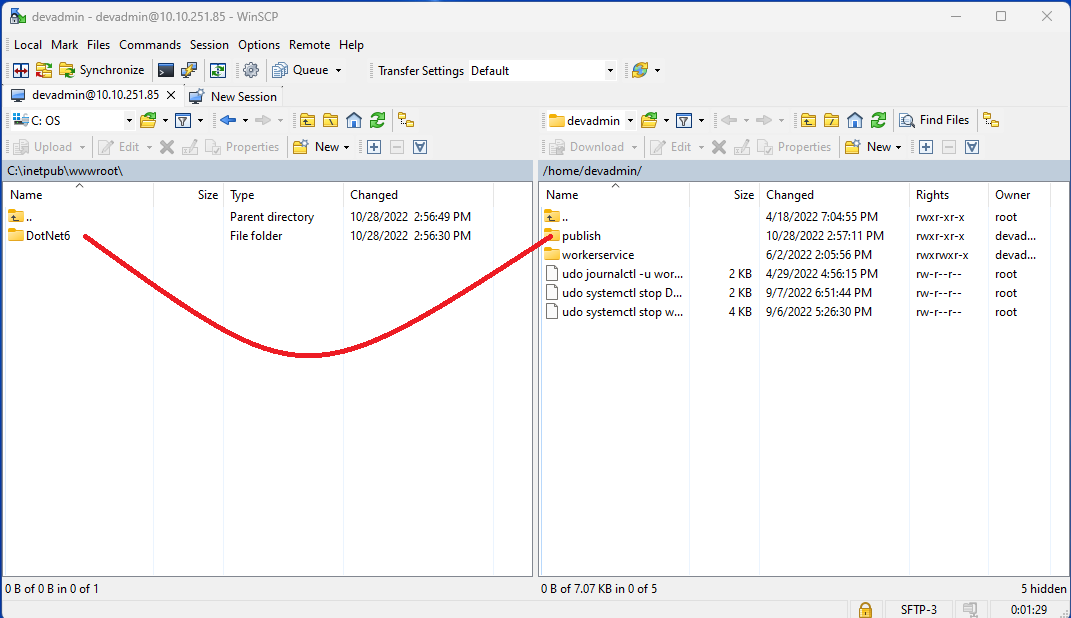Viewport: 1071px width, 618px height.
Task: Select the workerservice folder in remote panel
Action: point(589,255)
